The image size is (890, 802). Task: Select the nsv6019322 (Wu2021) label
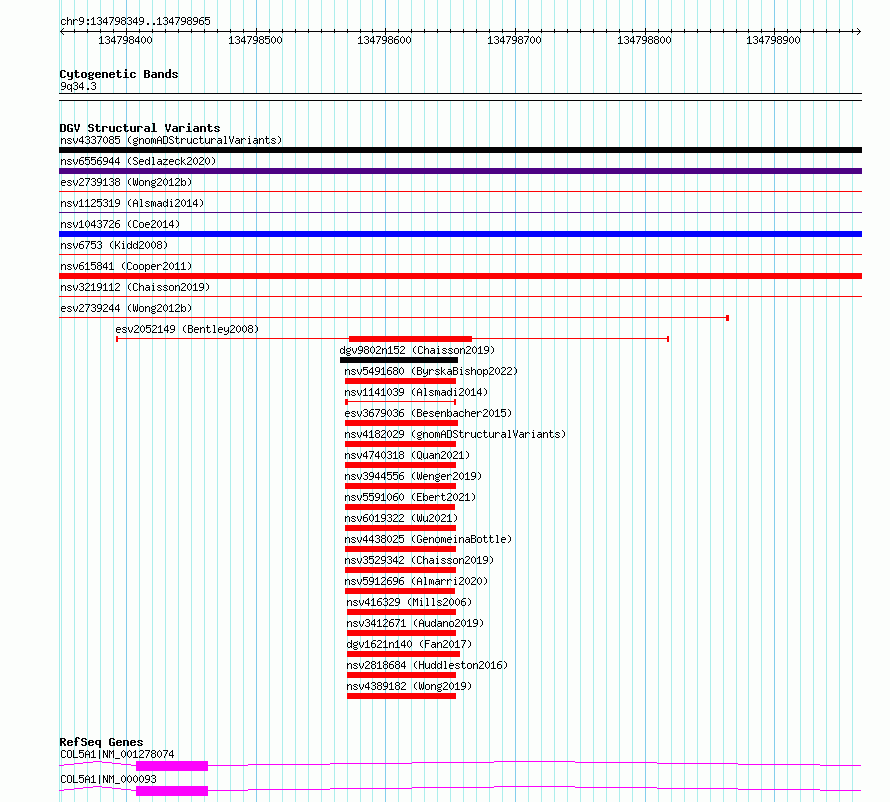[x=401, y=518]
